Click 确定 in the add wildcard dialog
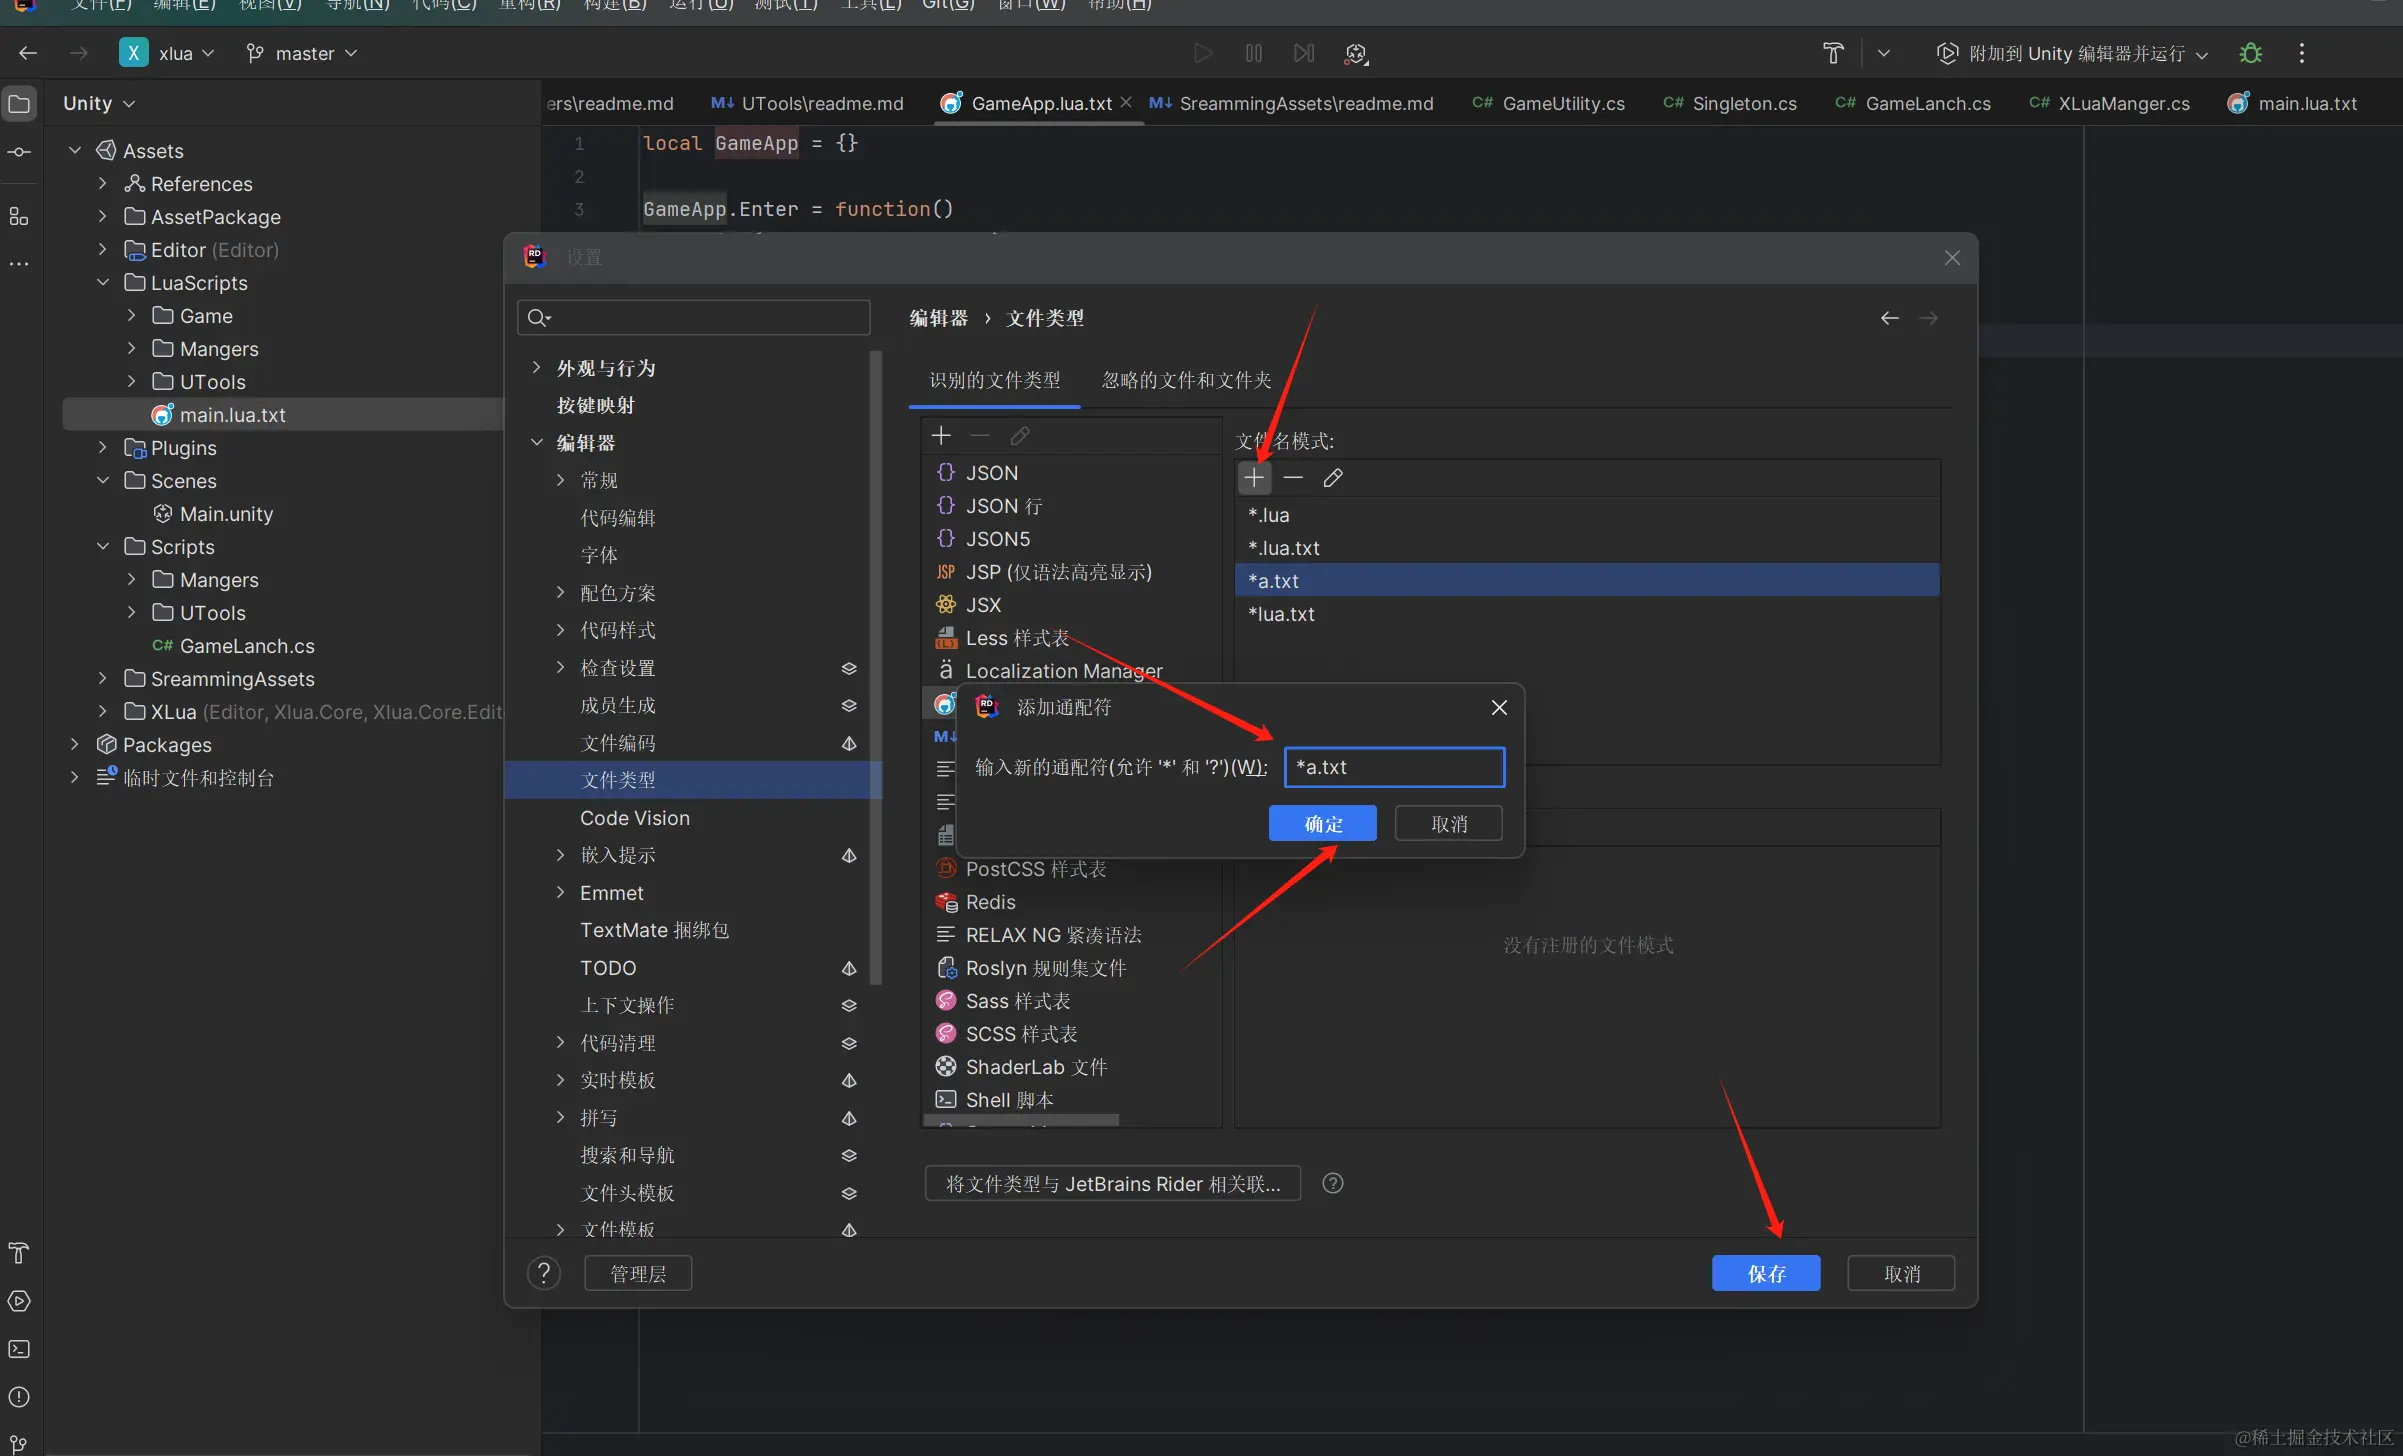2403x1456 pixels. (1322, 824)
